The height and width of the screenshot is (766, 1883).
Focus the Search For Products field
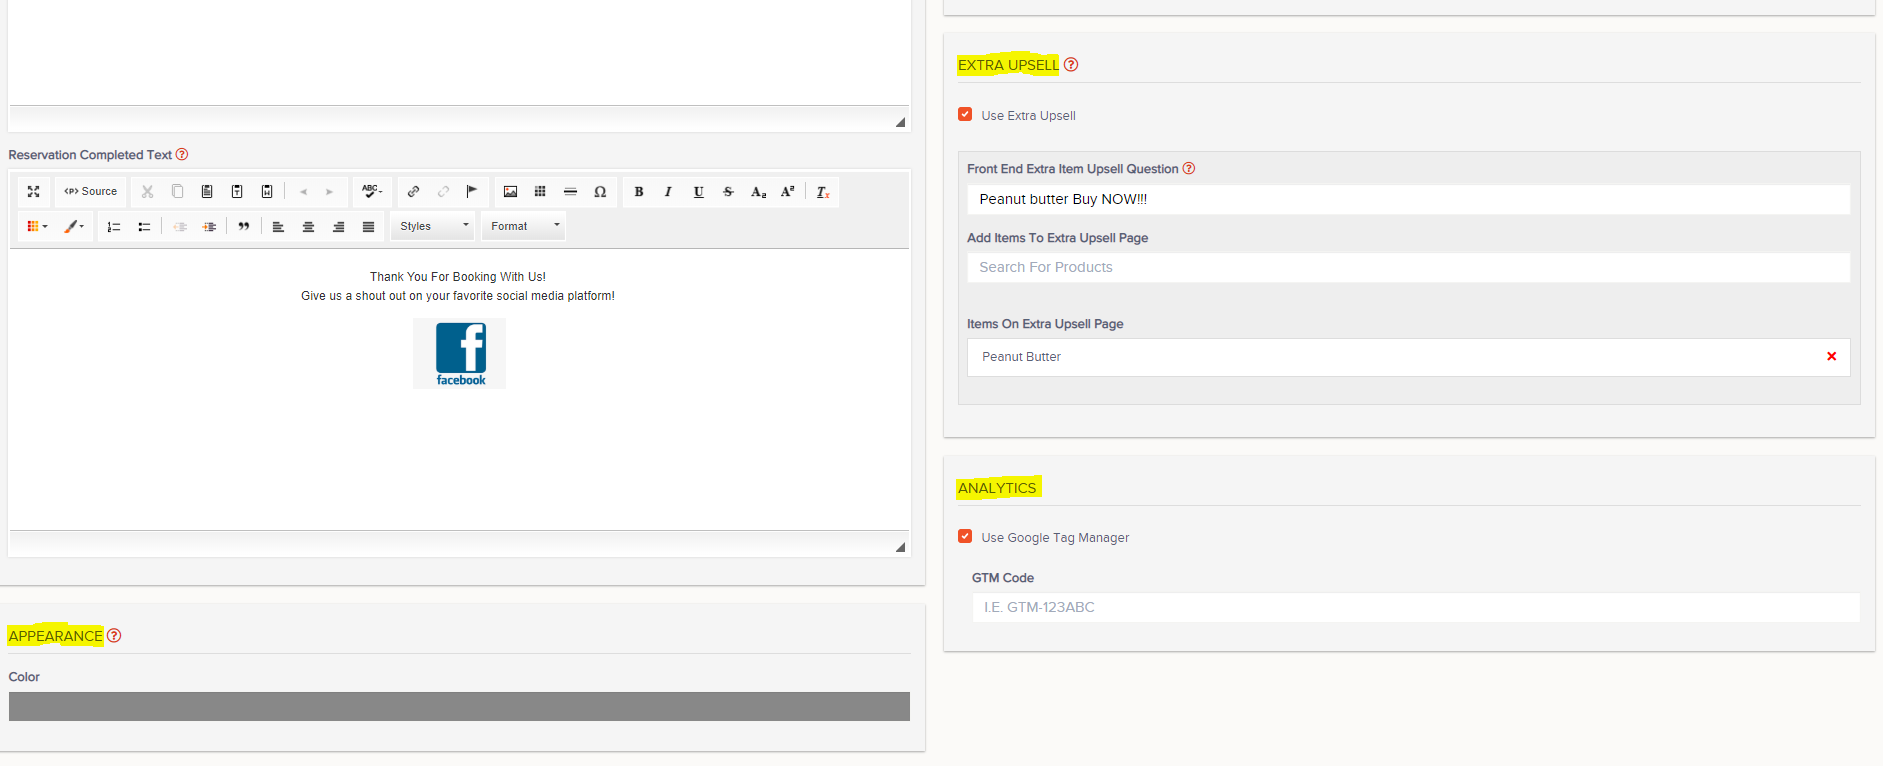(1408, 267)
